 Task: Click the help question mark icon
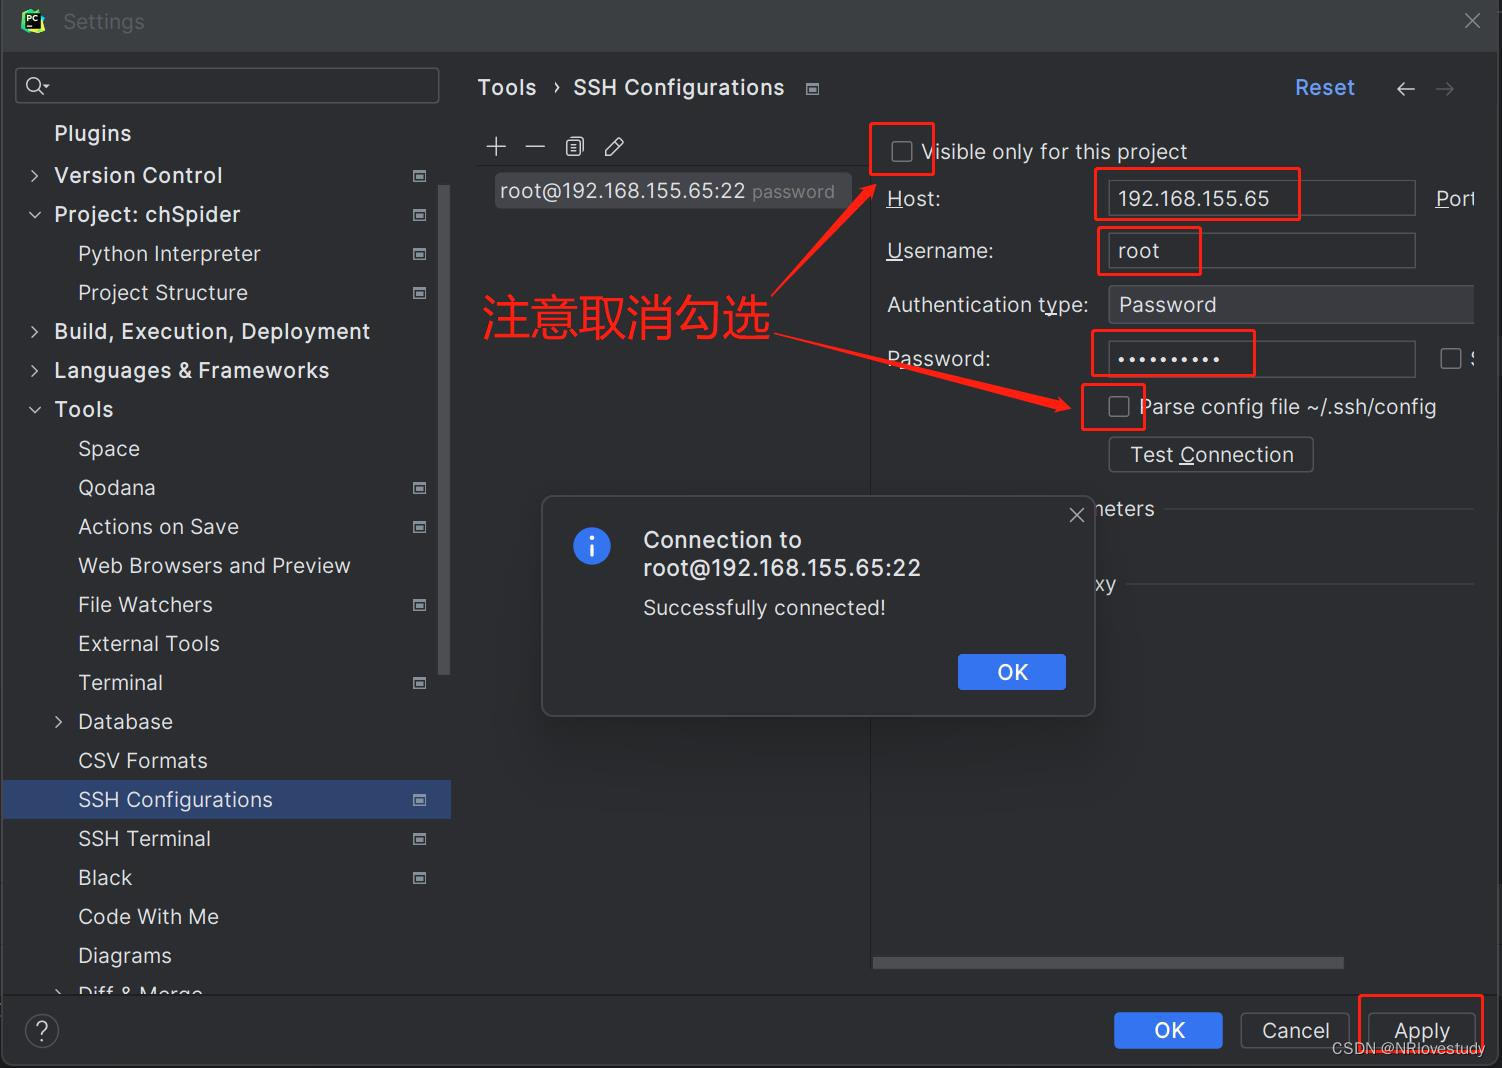[41, 1030]
